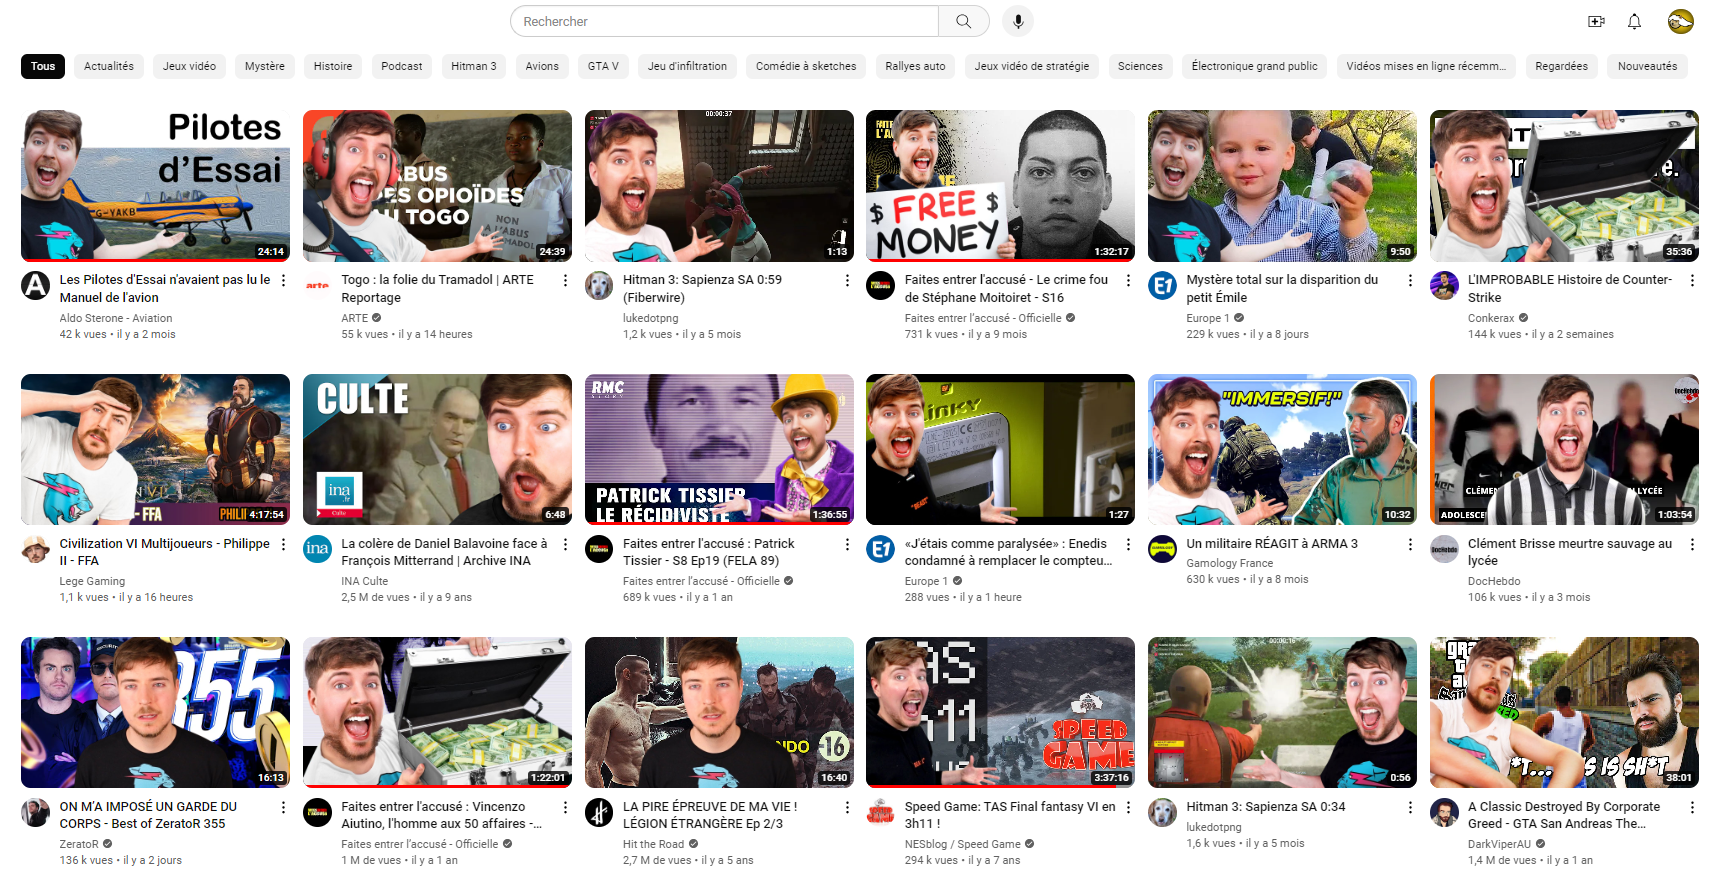Click the search magnifier button
This screenshot has width=1712, height=891.
tap(963, 21)
